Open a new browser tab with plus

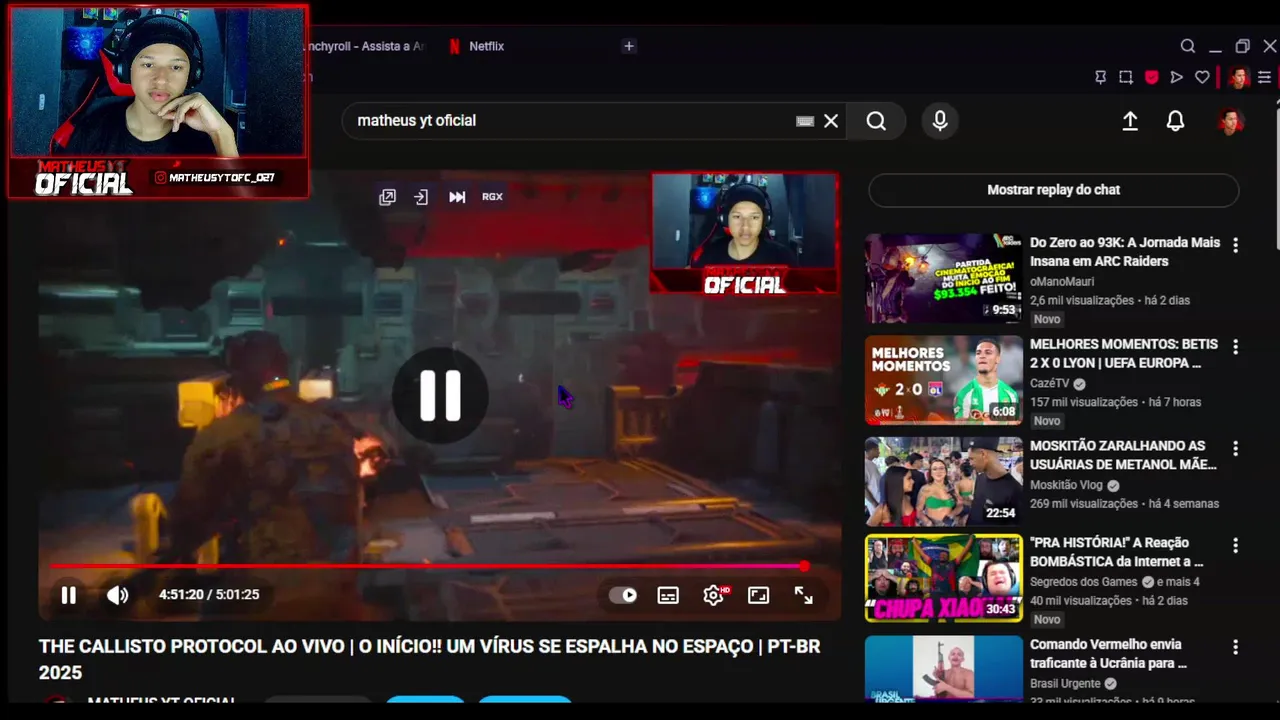[x=629, y=46]
